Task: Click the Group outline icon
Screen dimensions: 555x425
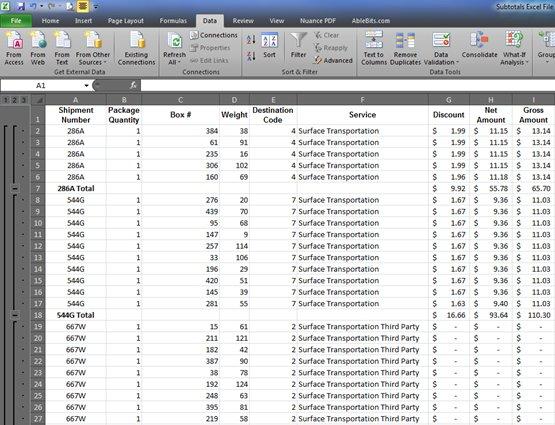Action: [546, 48]
